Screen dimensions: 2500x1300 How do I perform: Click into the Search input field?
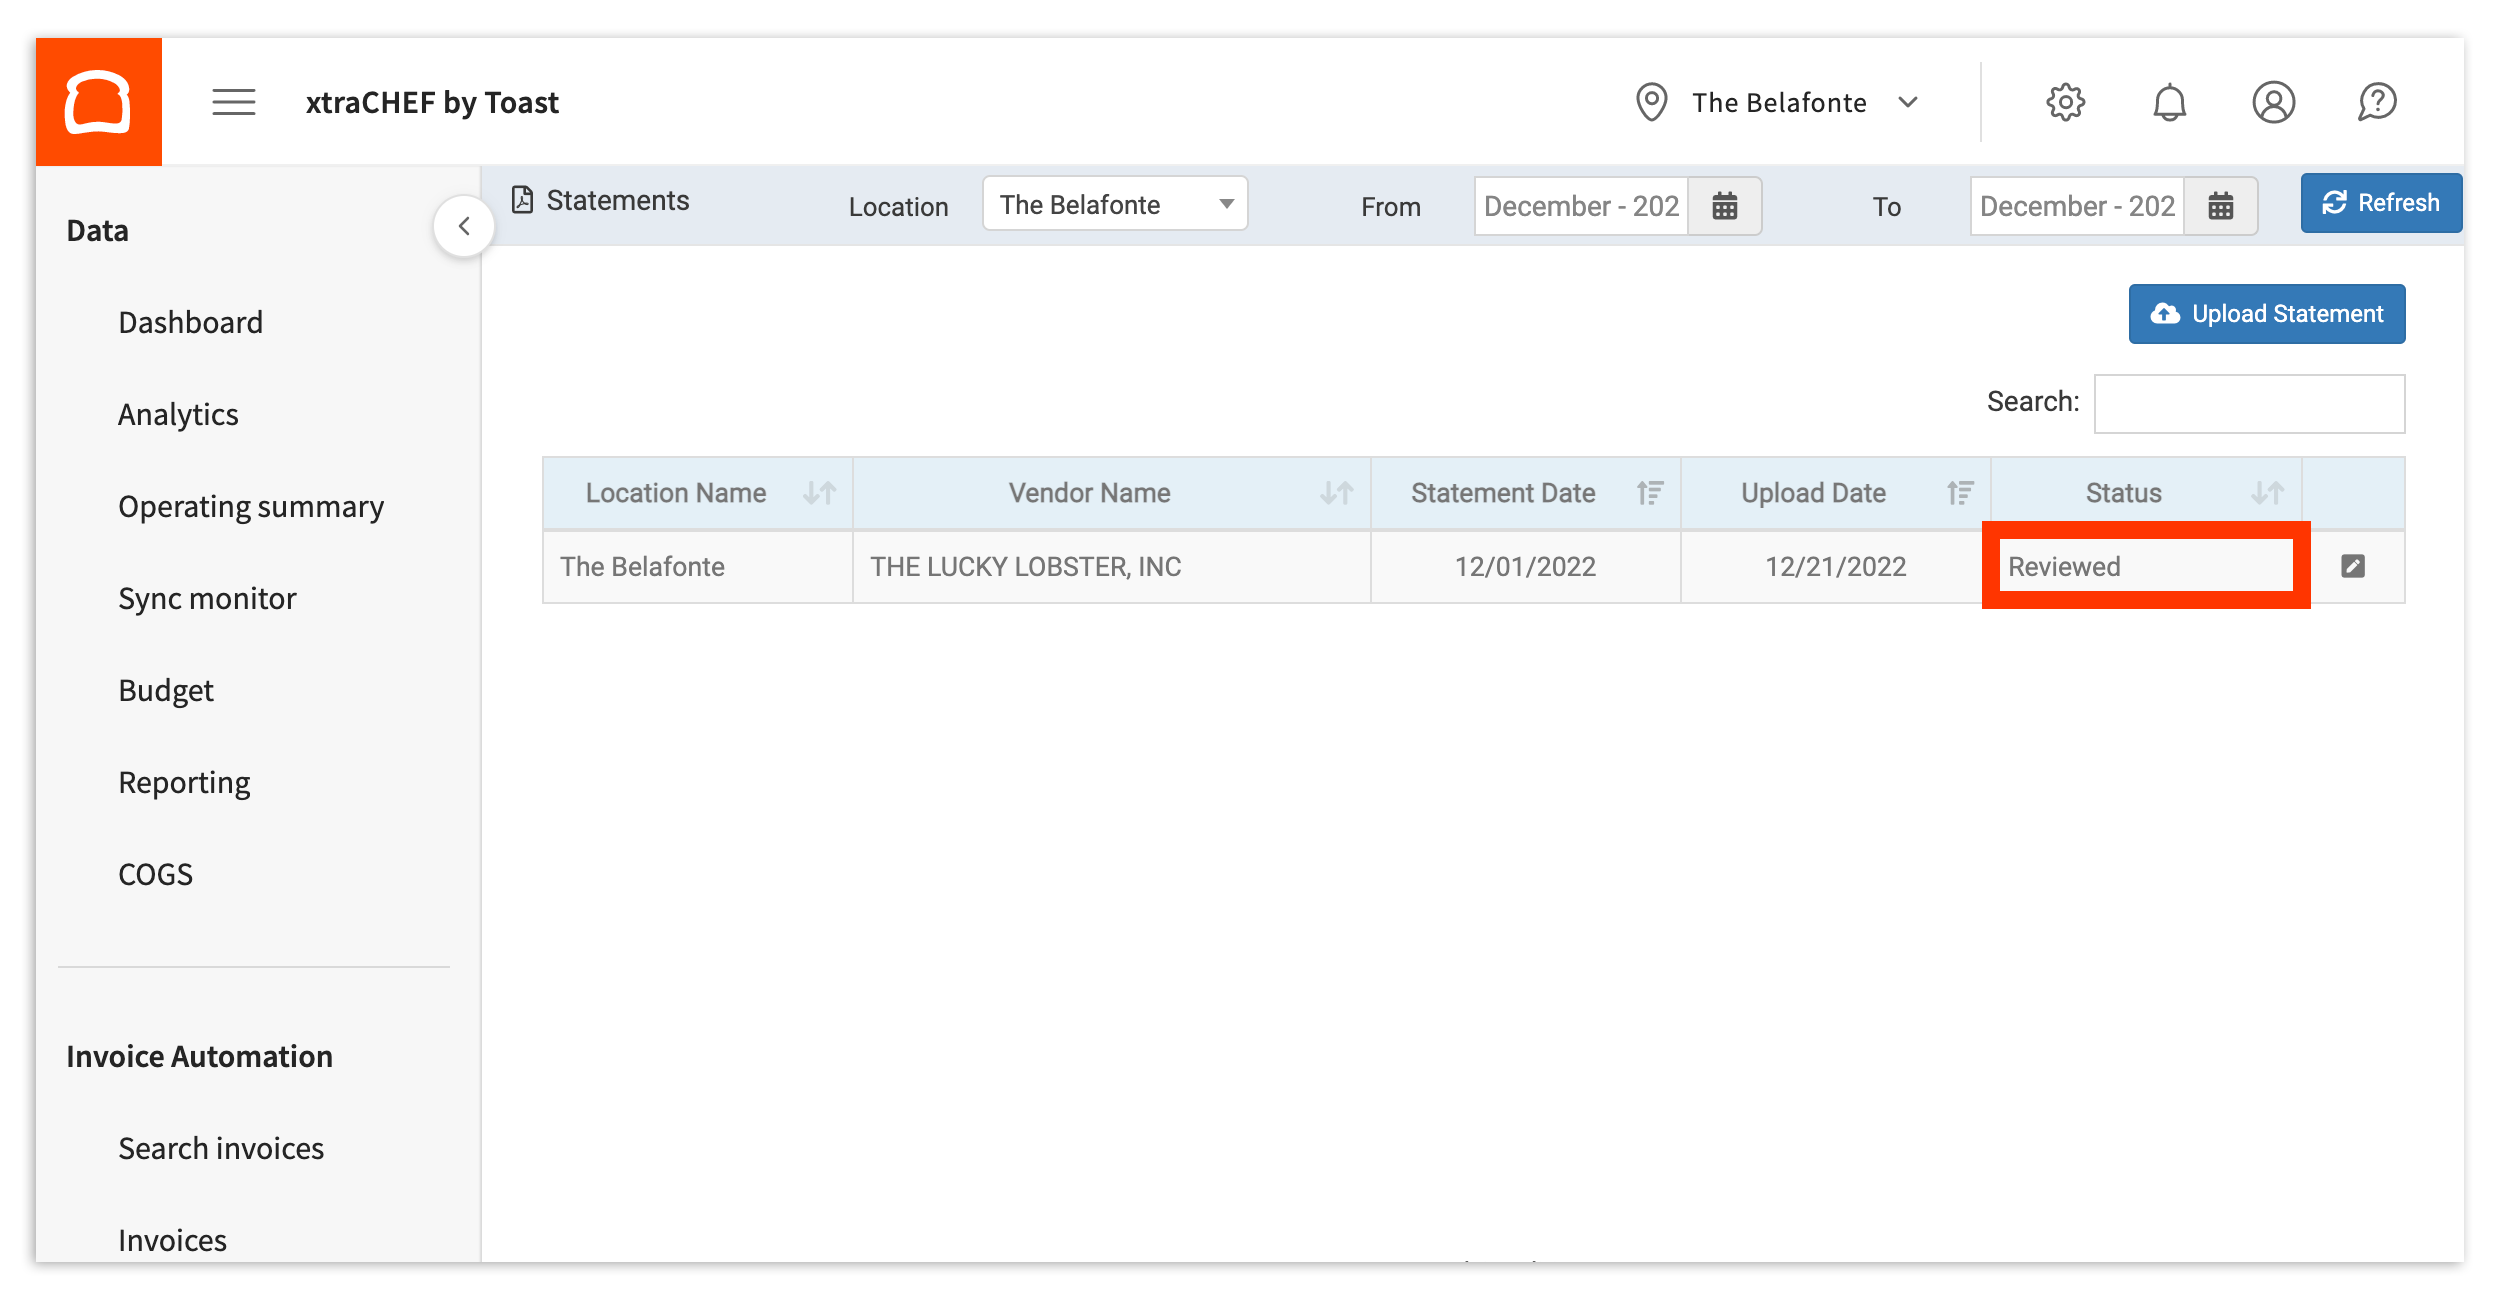coord(2248,404)
